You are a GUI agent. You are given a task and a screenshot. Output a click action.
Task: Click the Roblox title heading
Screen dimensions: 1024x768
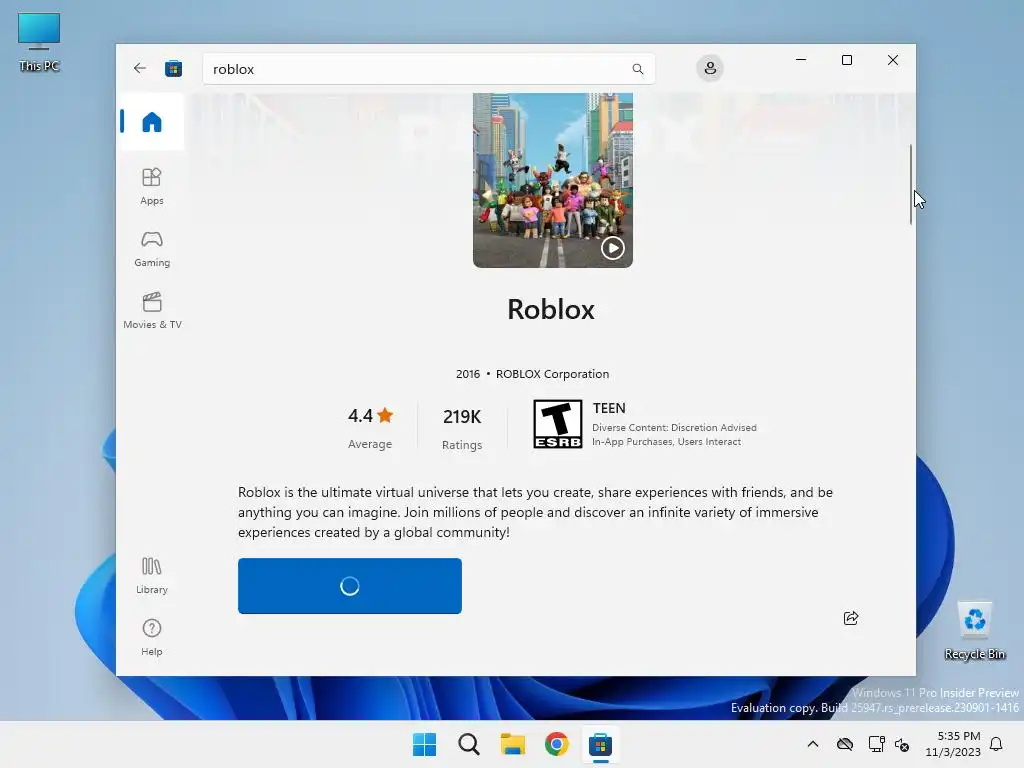pos(551,309)
